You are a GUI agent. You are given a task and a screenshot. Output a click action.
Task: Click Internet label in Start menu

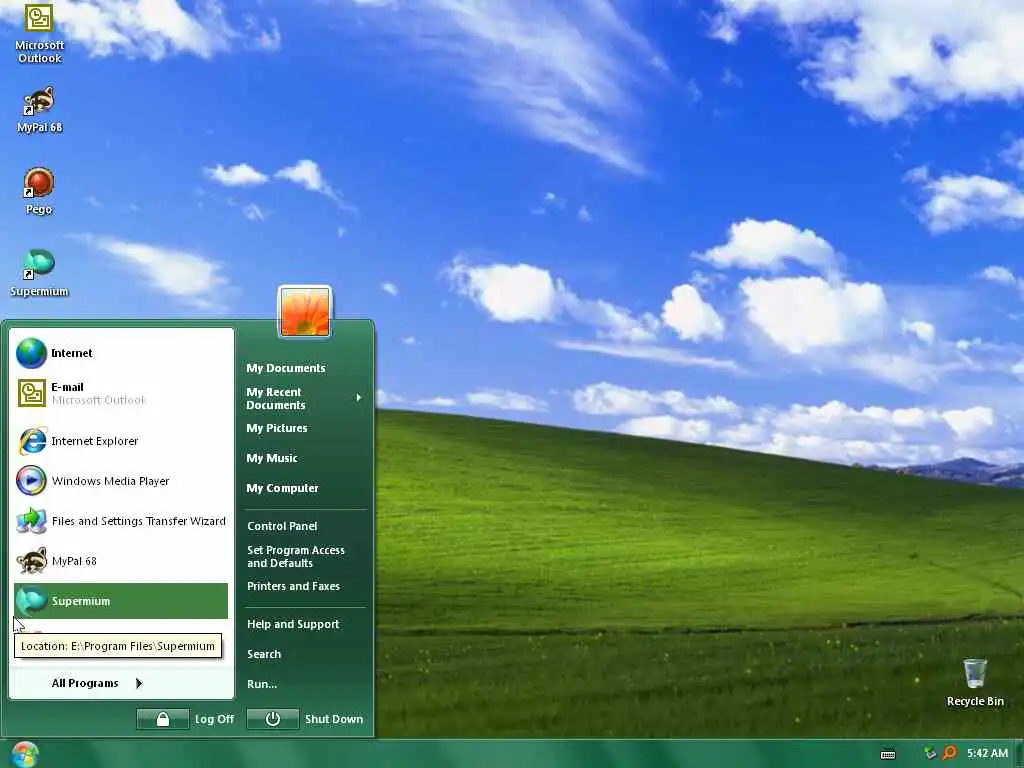tap(72, 353)
